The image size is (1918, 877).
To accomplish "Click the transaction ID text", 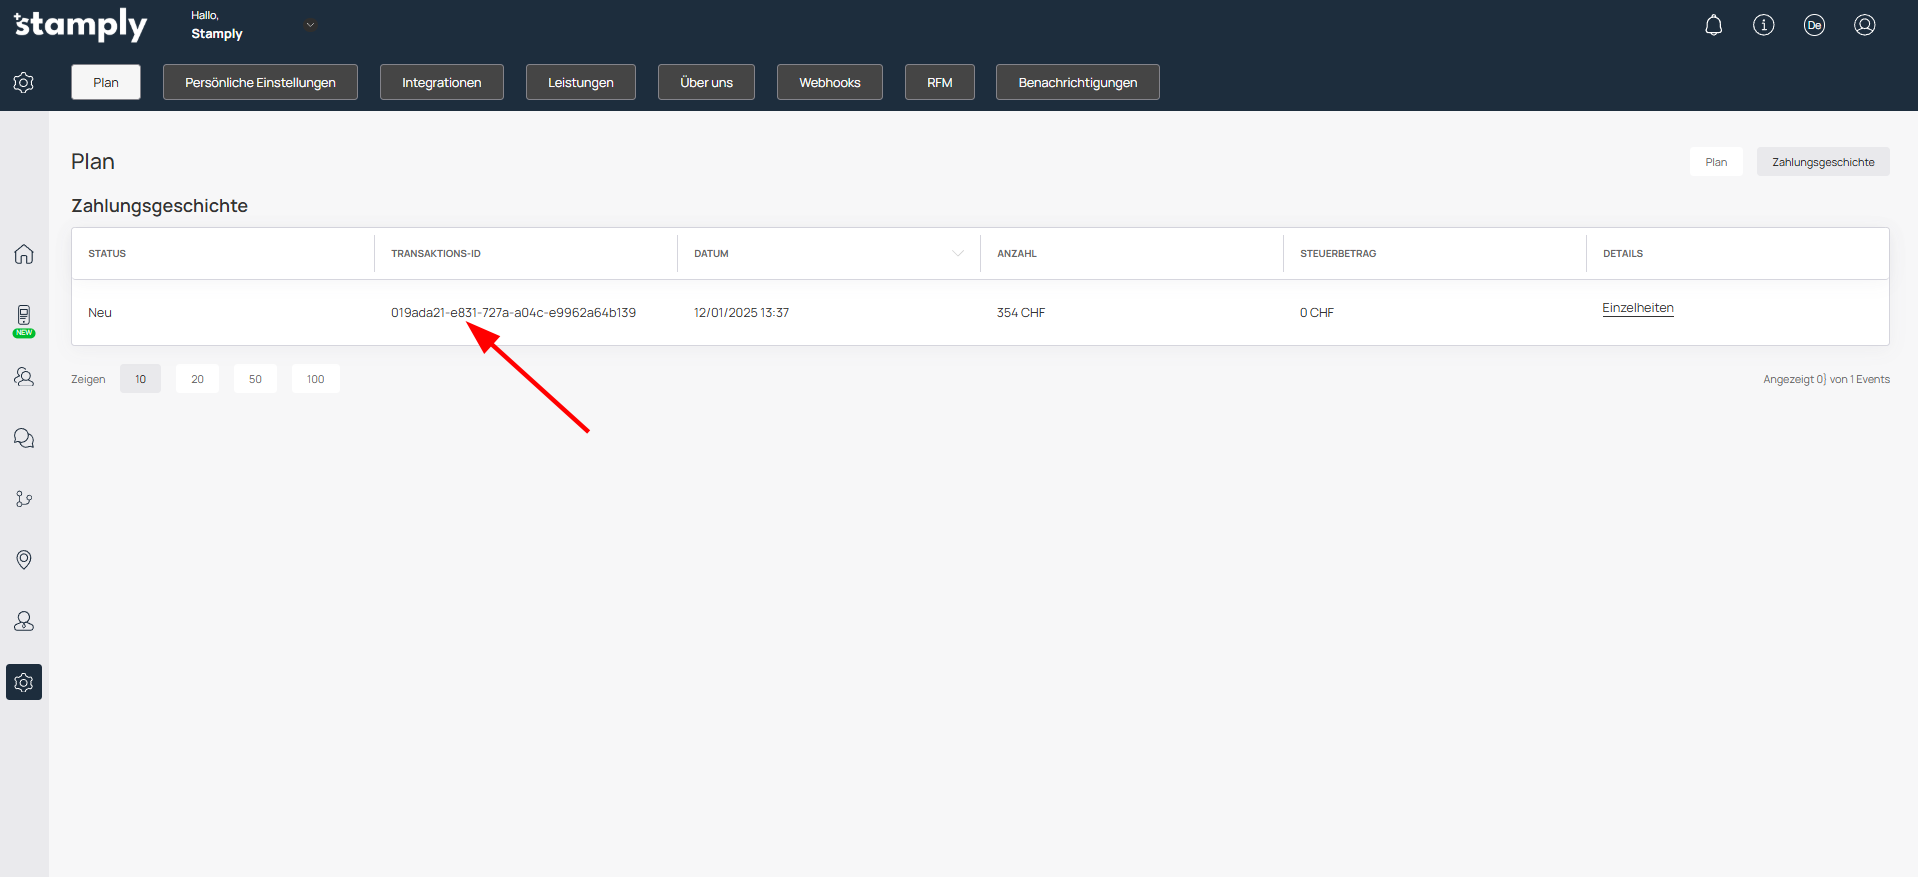I will [x=513, y=313].
